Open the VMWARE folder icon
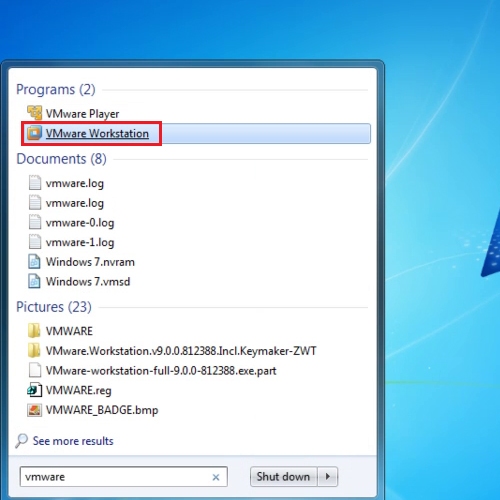Viewport: 500px width, 500px height. 34,330
